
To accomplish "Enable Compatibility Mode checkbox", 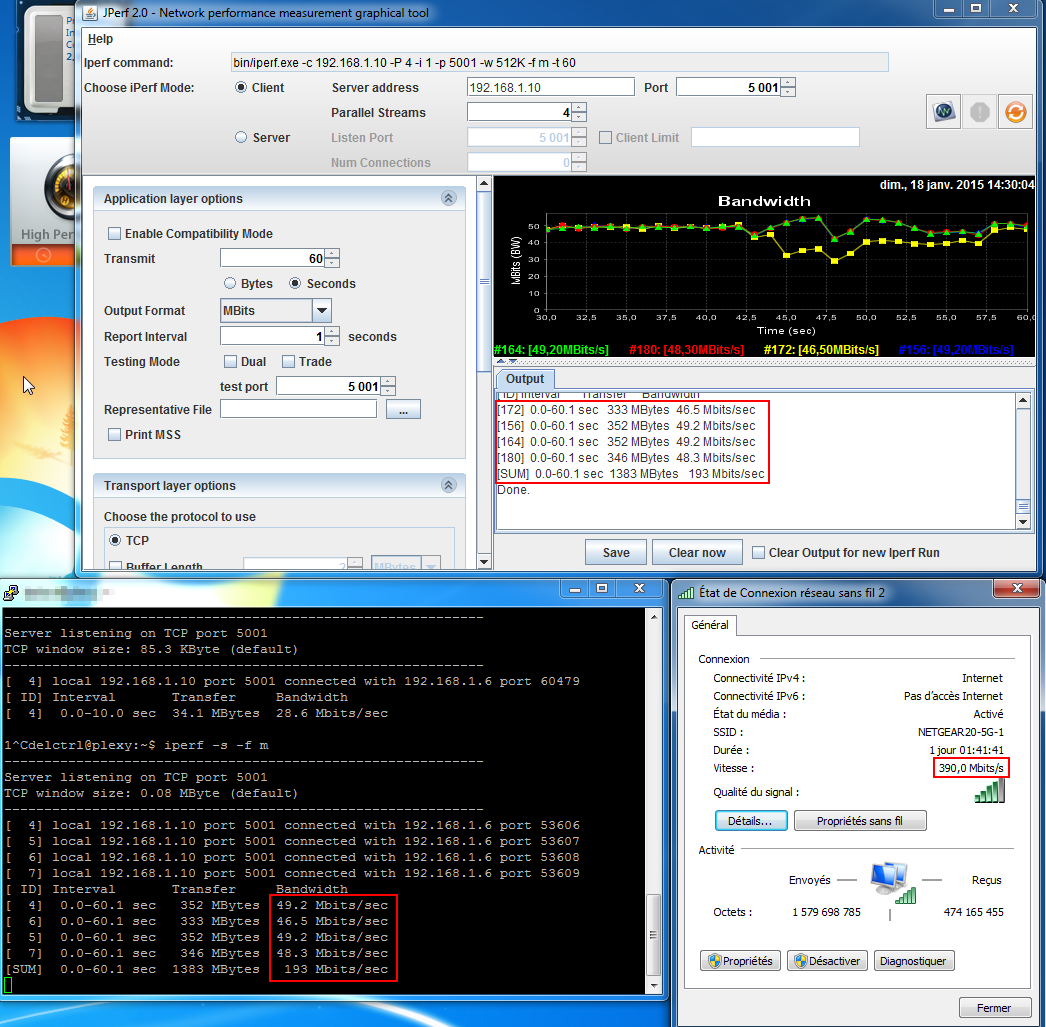I will [115, 234].
